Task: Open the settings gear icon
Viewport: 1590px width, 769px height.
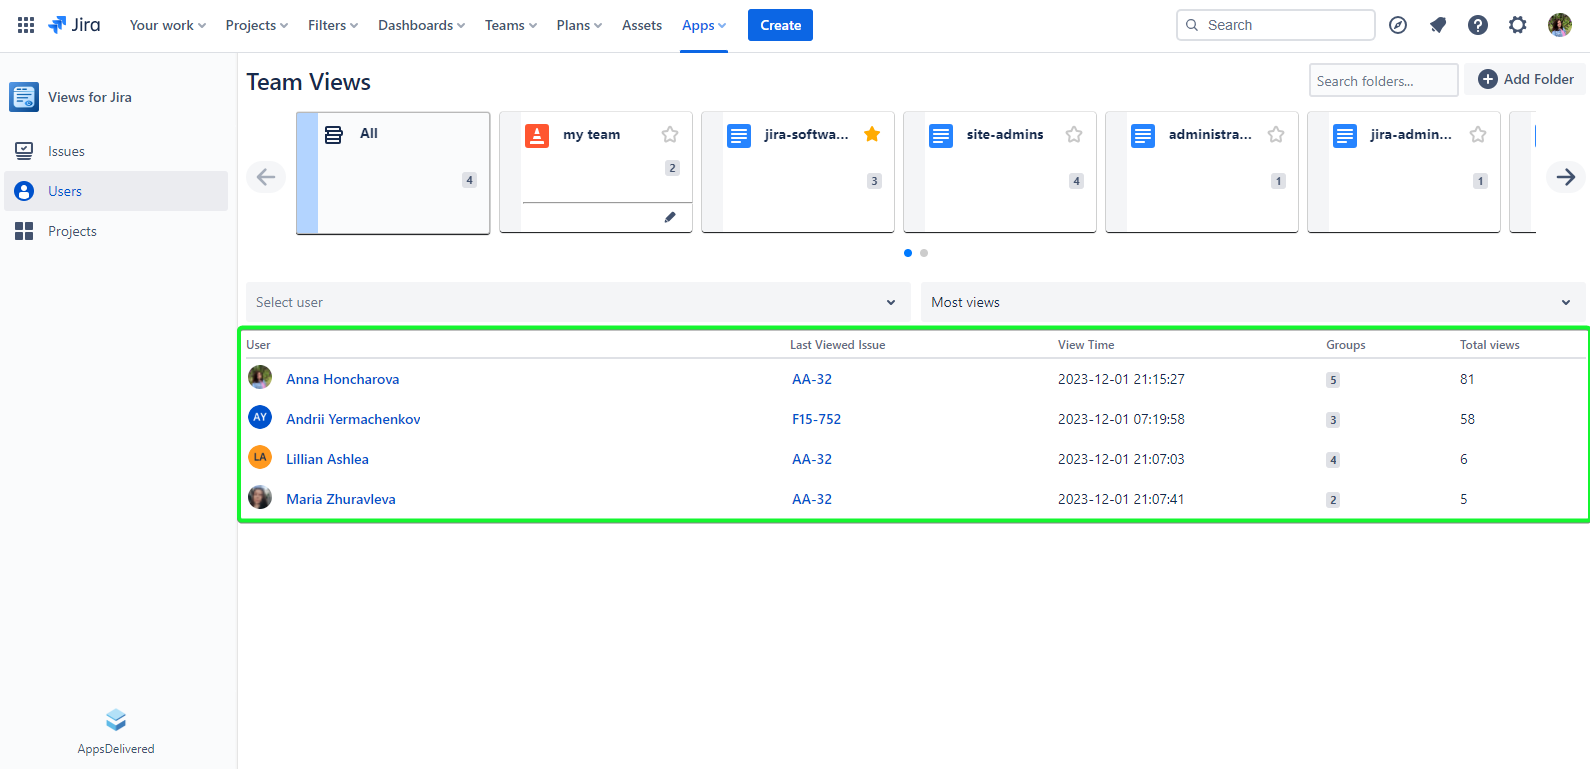Action: tap(1518, 25)
